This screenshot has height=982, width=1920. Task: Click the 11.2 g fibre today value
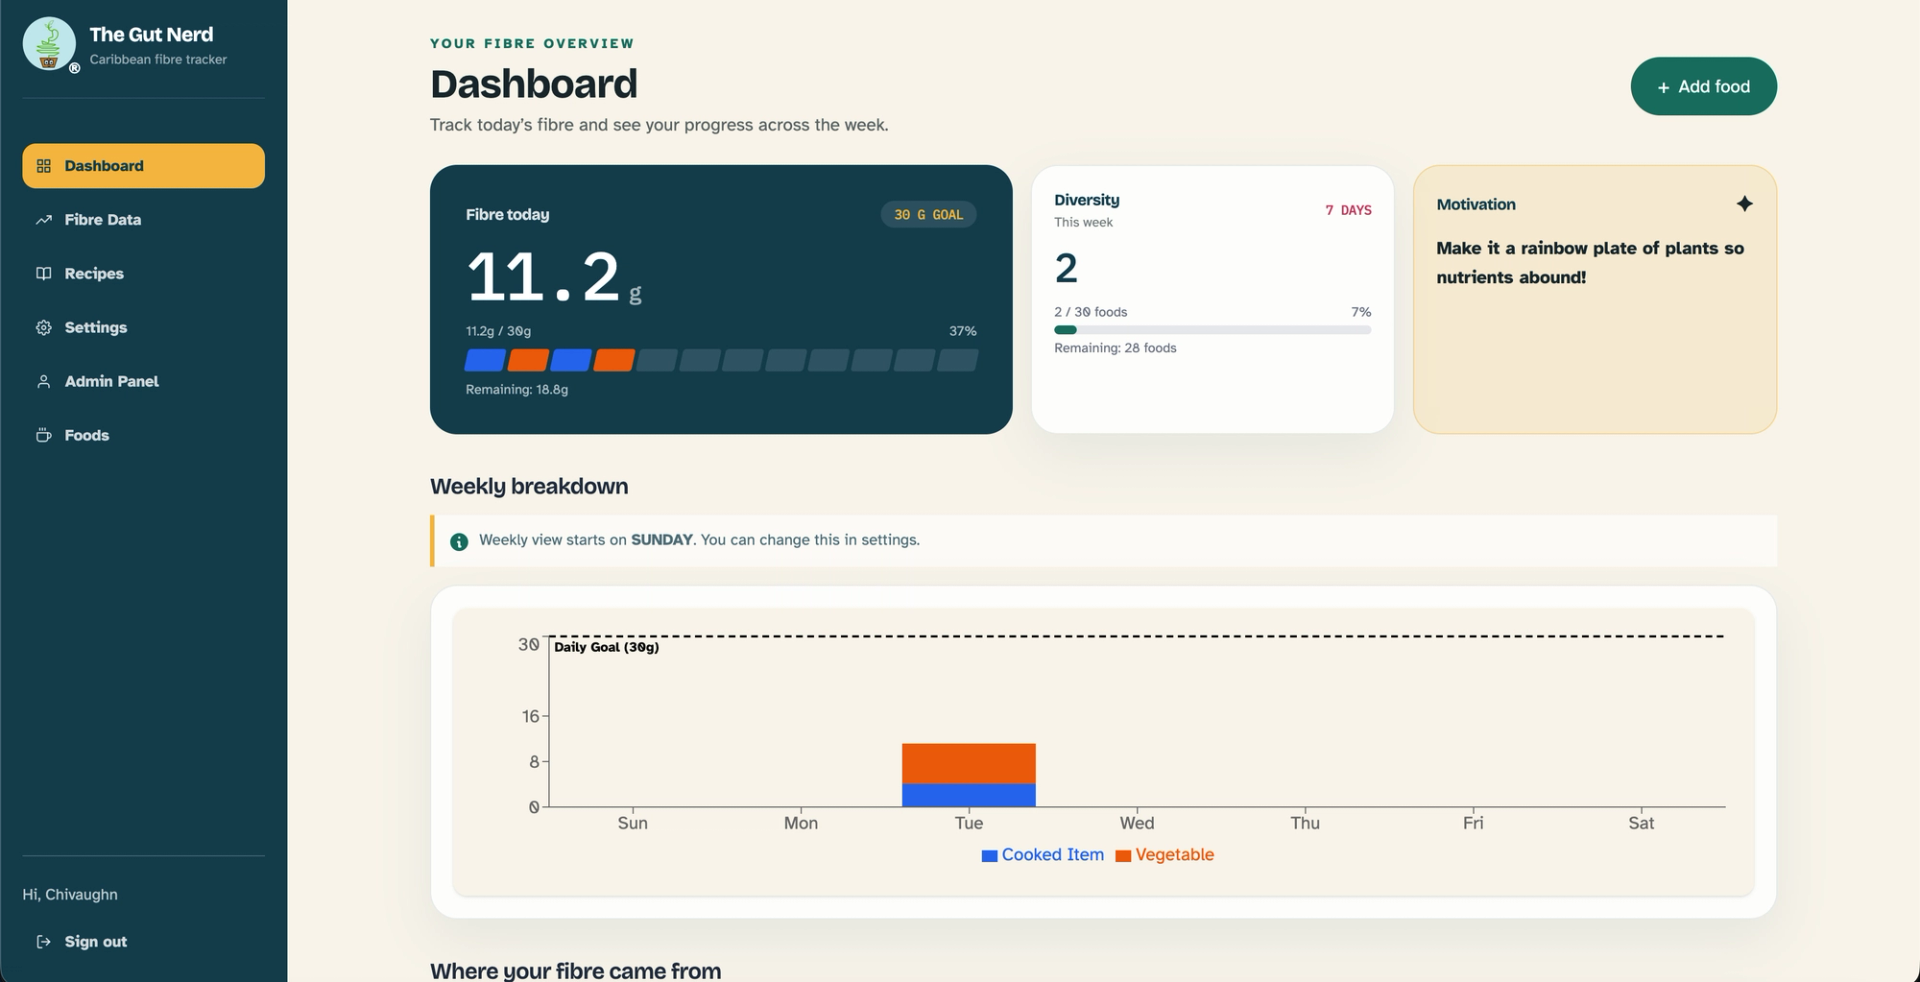(x=554, y=277)
